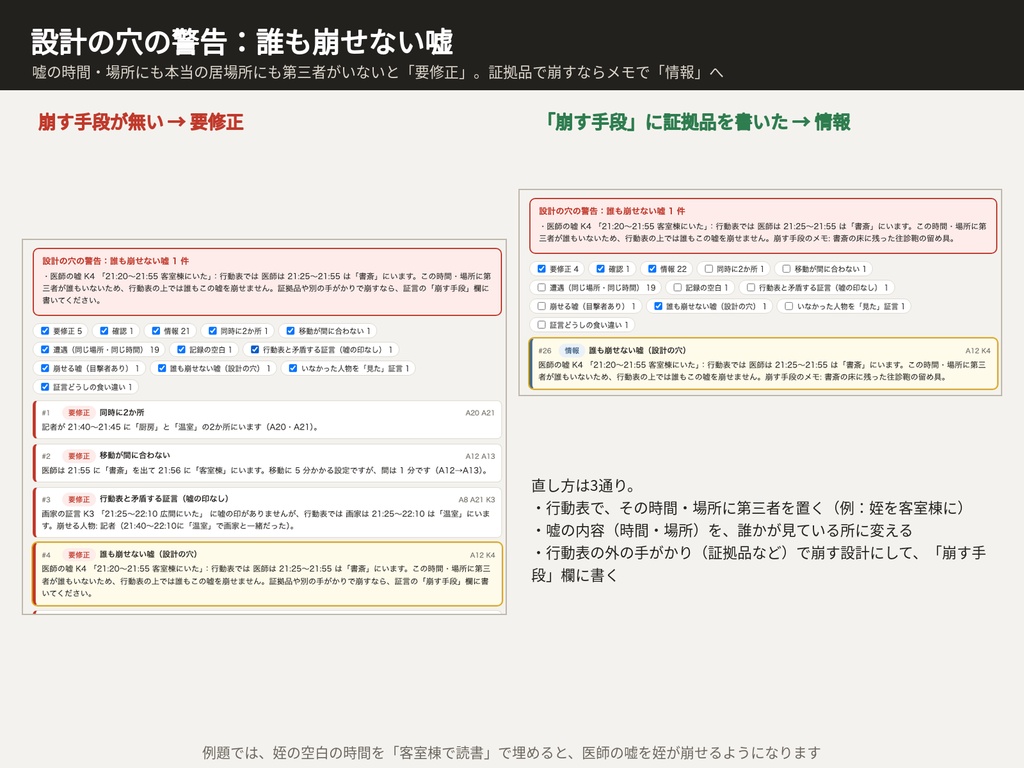
Task: Uncheck the 要修正 5 filter checkbox
Action: [x=45, y=331]
